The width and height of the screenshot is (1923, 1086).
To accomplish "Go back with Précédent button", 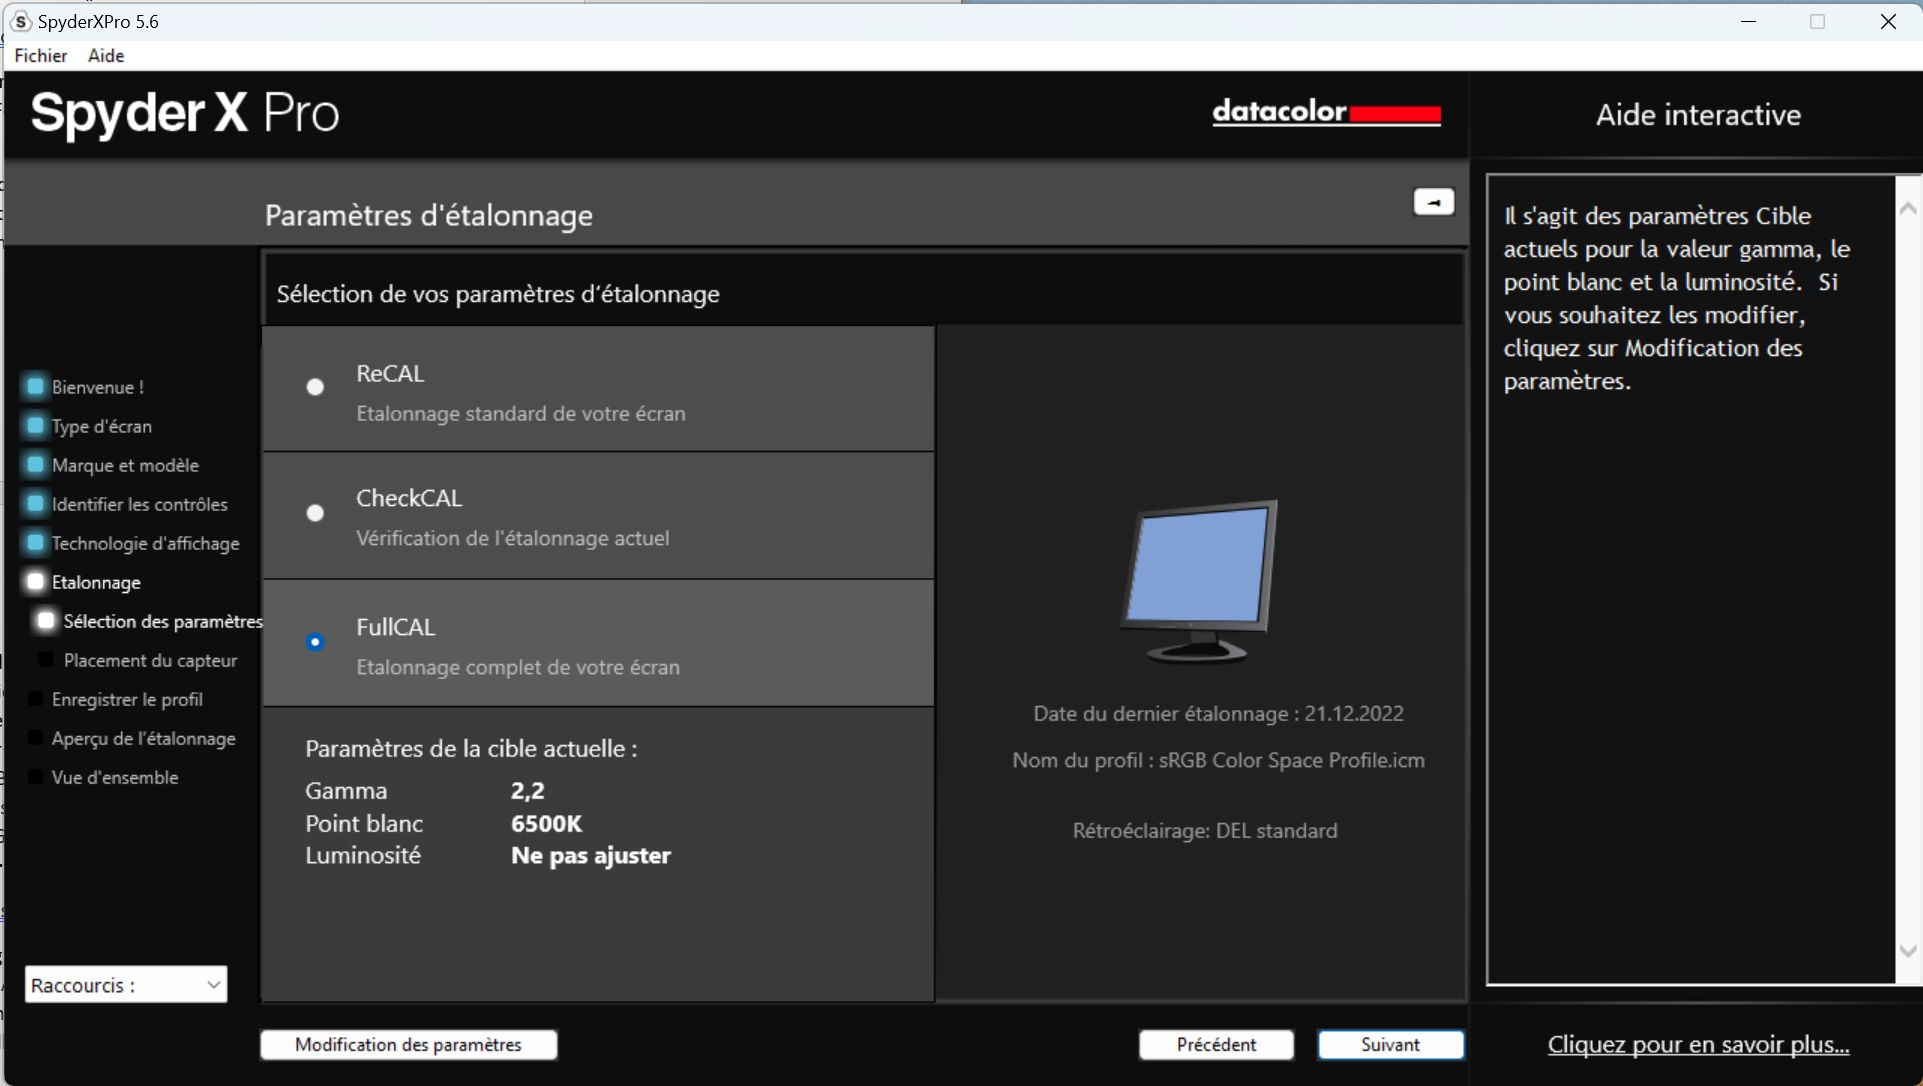I will coord(1216,1045).
